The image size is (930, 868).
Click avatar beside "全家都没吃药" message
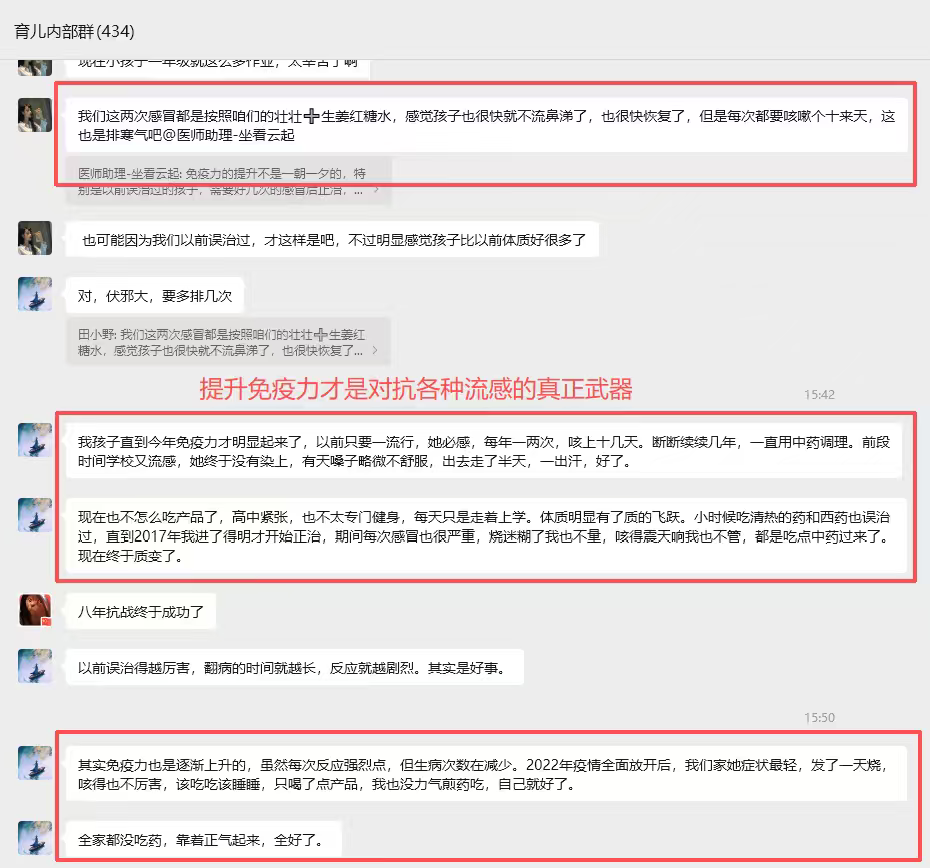point(35,837)
